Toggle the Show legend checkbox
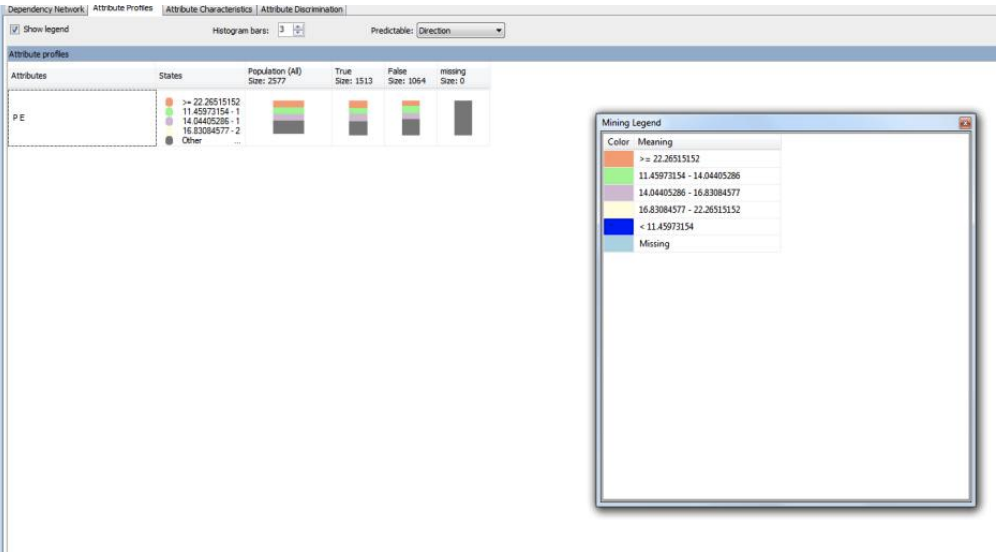1000x552 pixels. tap(15, 30)
